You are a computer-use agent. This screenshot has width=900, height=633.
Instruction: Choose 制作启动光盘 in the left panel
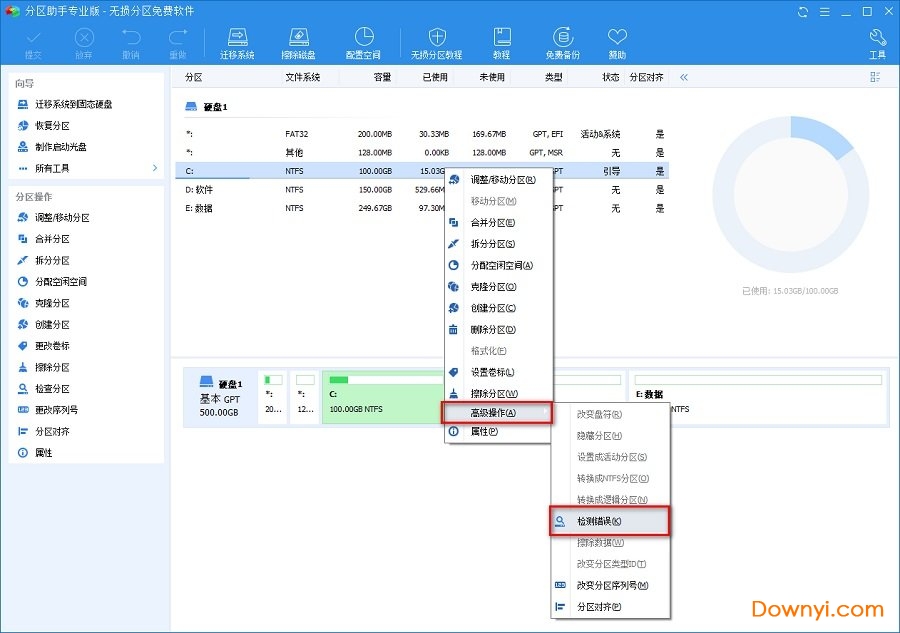(60, 147)
